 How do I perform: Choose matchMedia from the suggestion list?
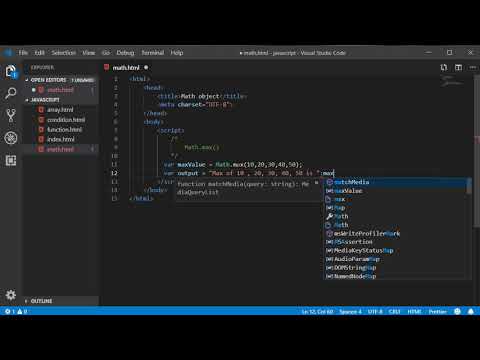coord(396,182)
